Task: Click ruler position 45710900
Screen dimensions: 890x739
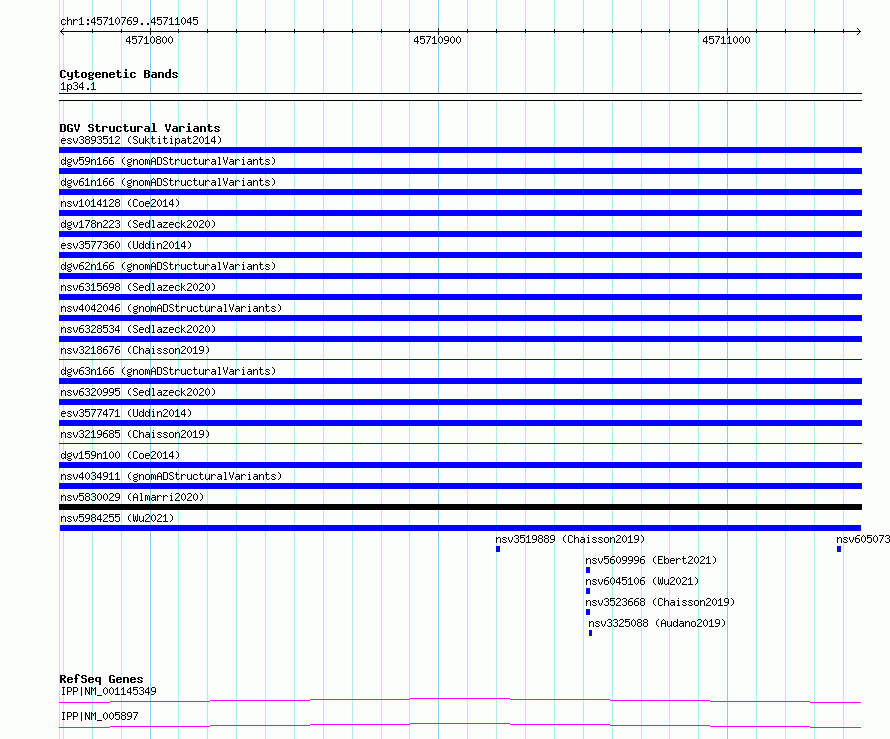Action: pyautogui.click(x=437, y=40)
